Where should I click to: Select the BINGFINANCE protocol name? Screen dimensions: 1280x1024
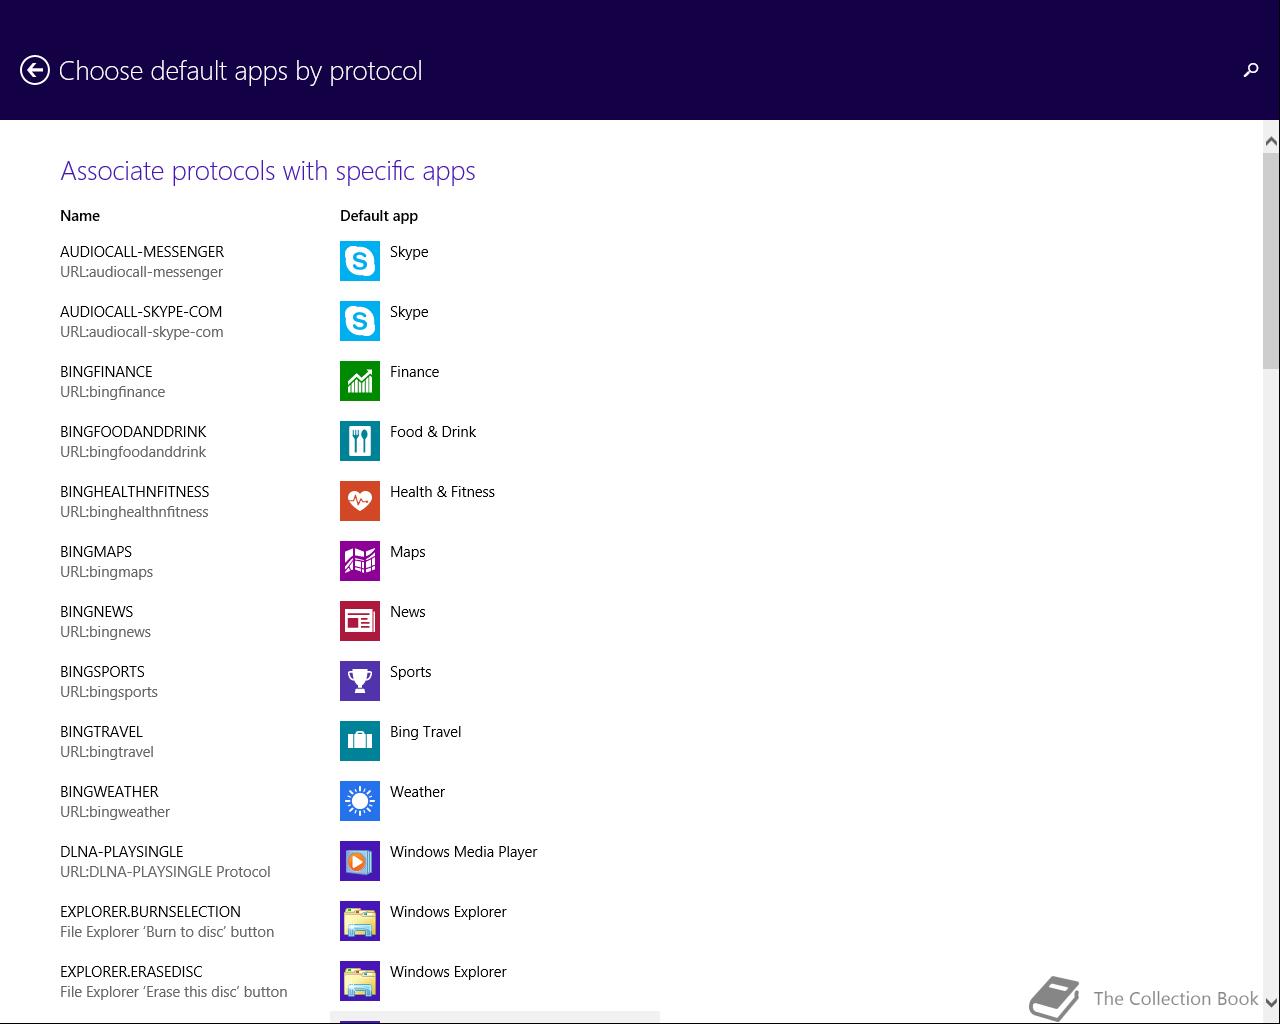(x=106, y=372)
